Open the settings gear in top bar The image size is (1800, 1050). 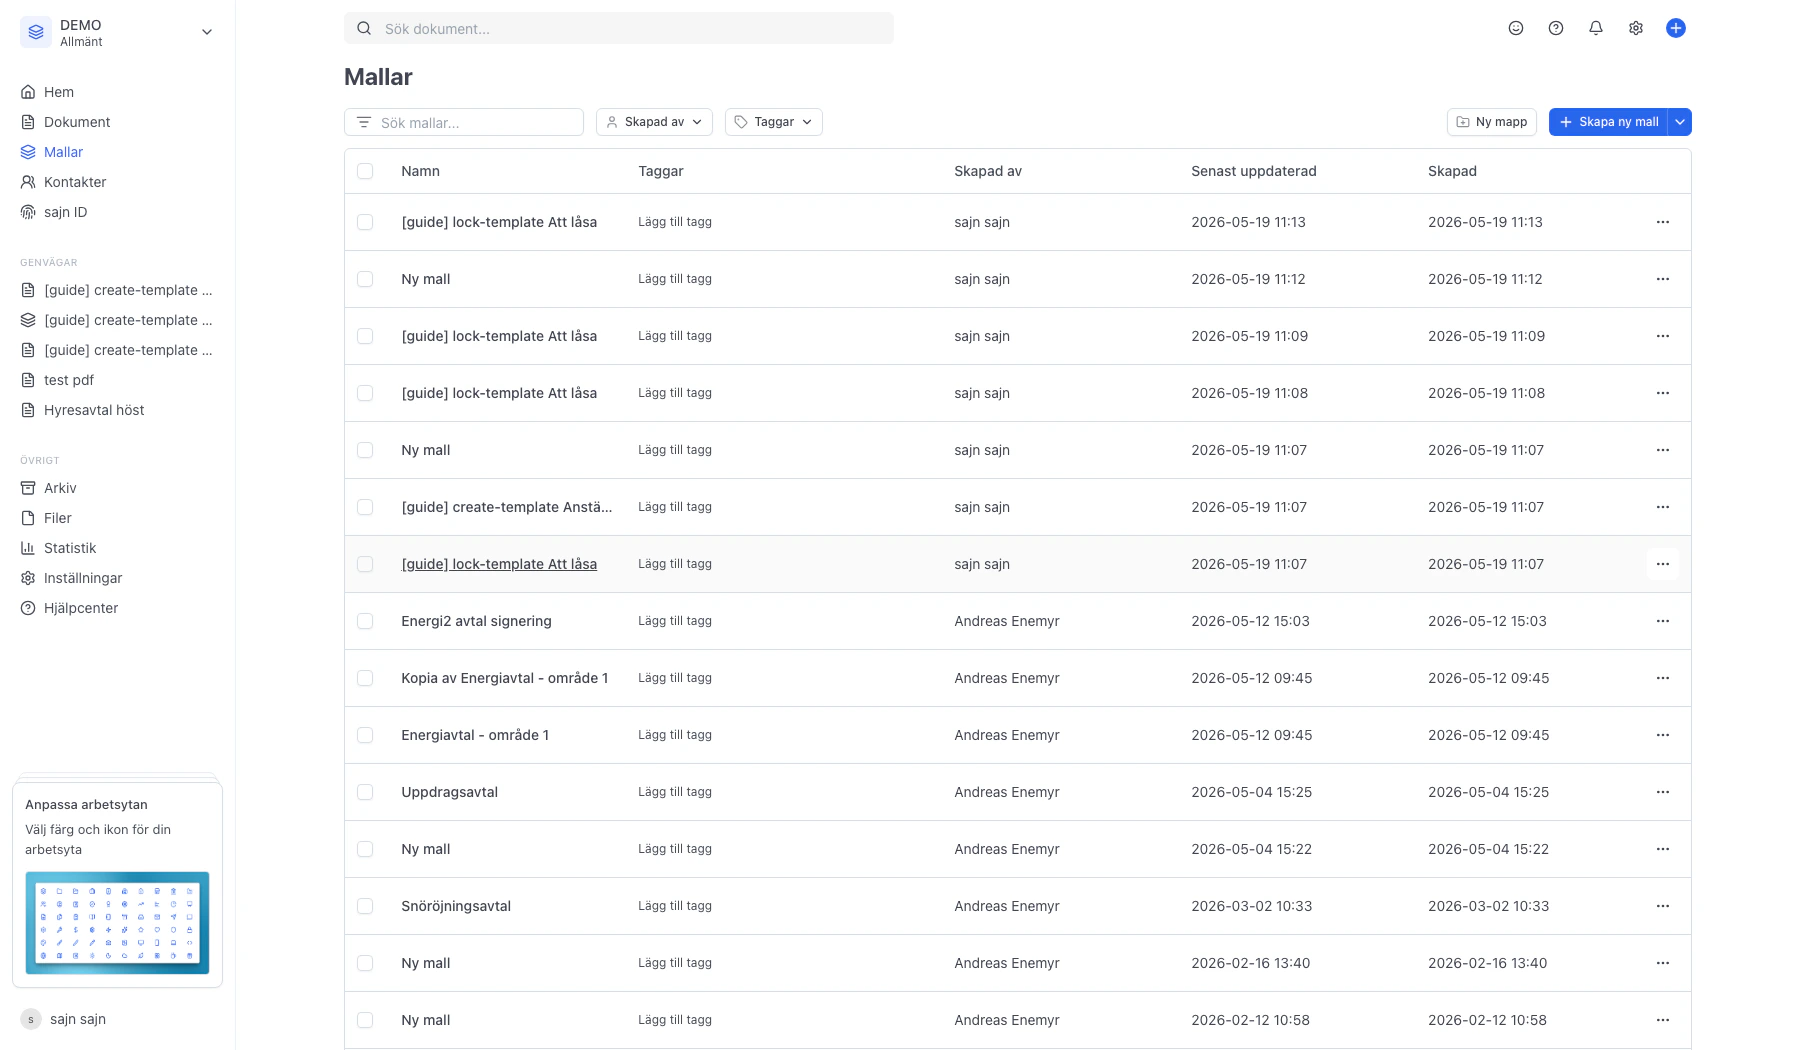[x=1636, y=28]
